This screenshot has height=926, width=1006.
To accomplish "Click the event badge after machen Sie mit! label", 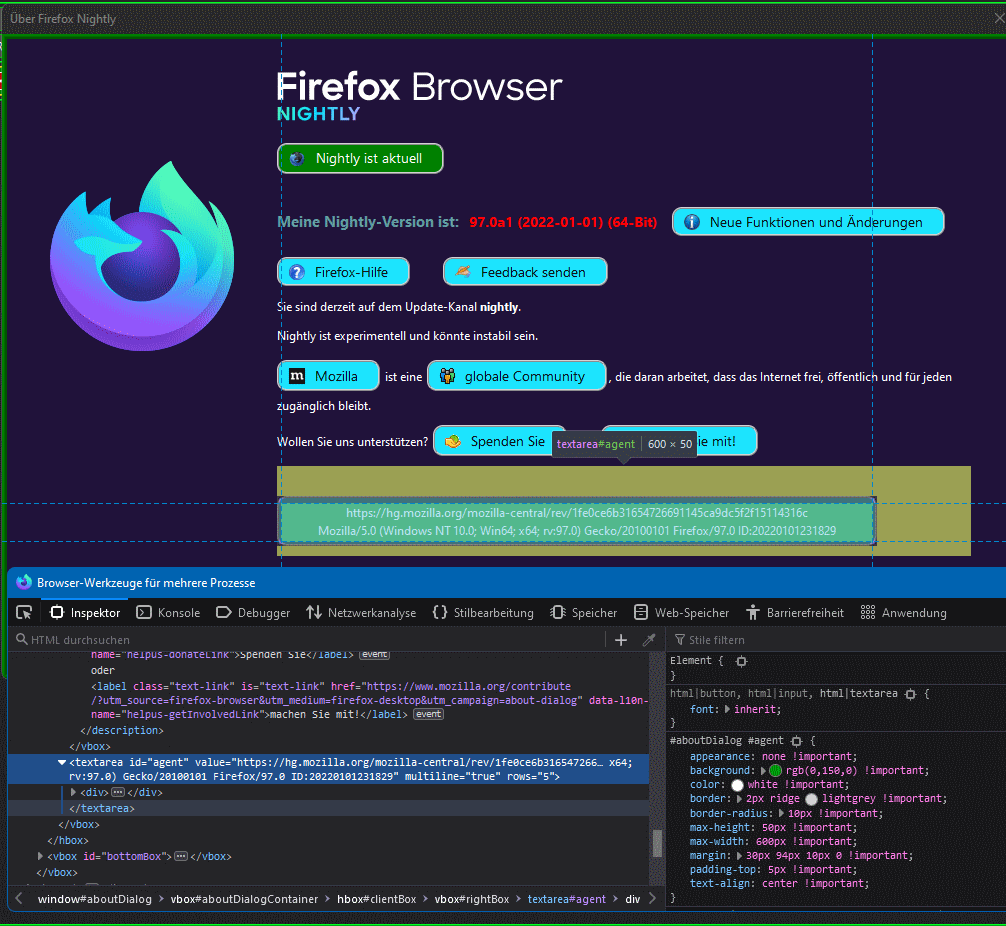I will 428,714.
